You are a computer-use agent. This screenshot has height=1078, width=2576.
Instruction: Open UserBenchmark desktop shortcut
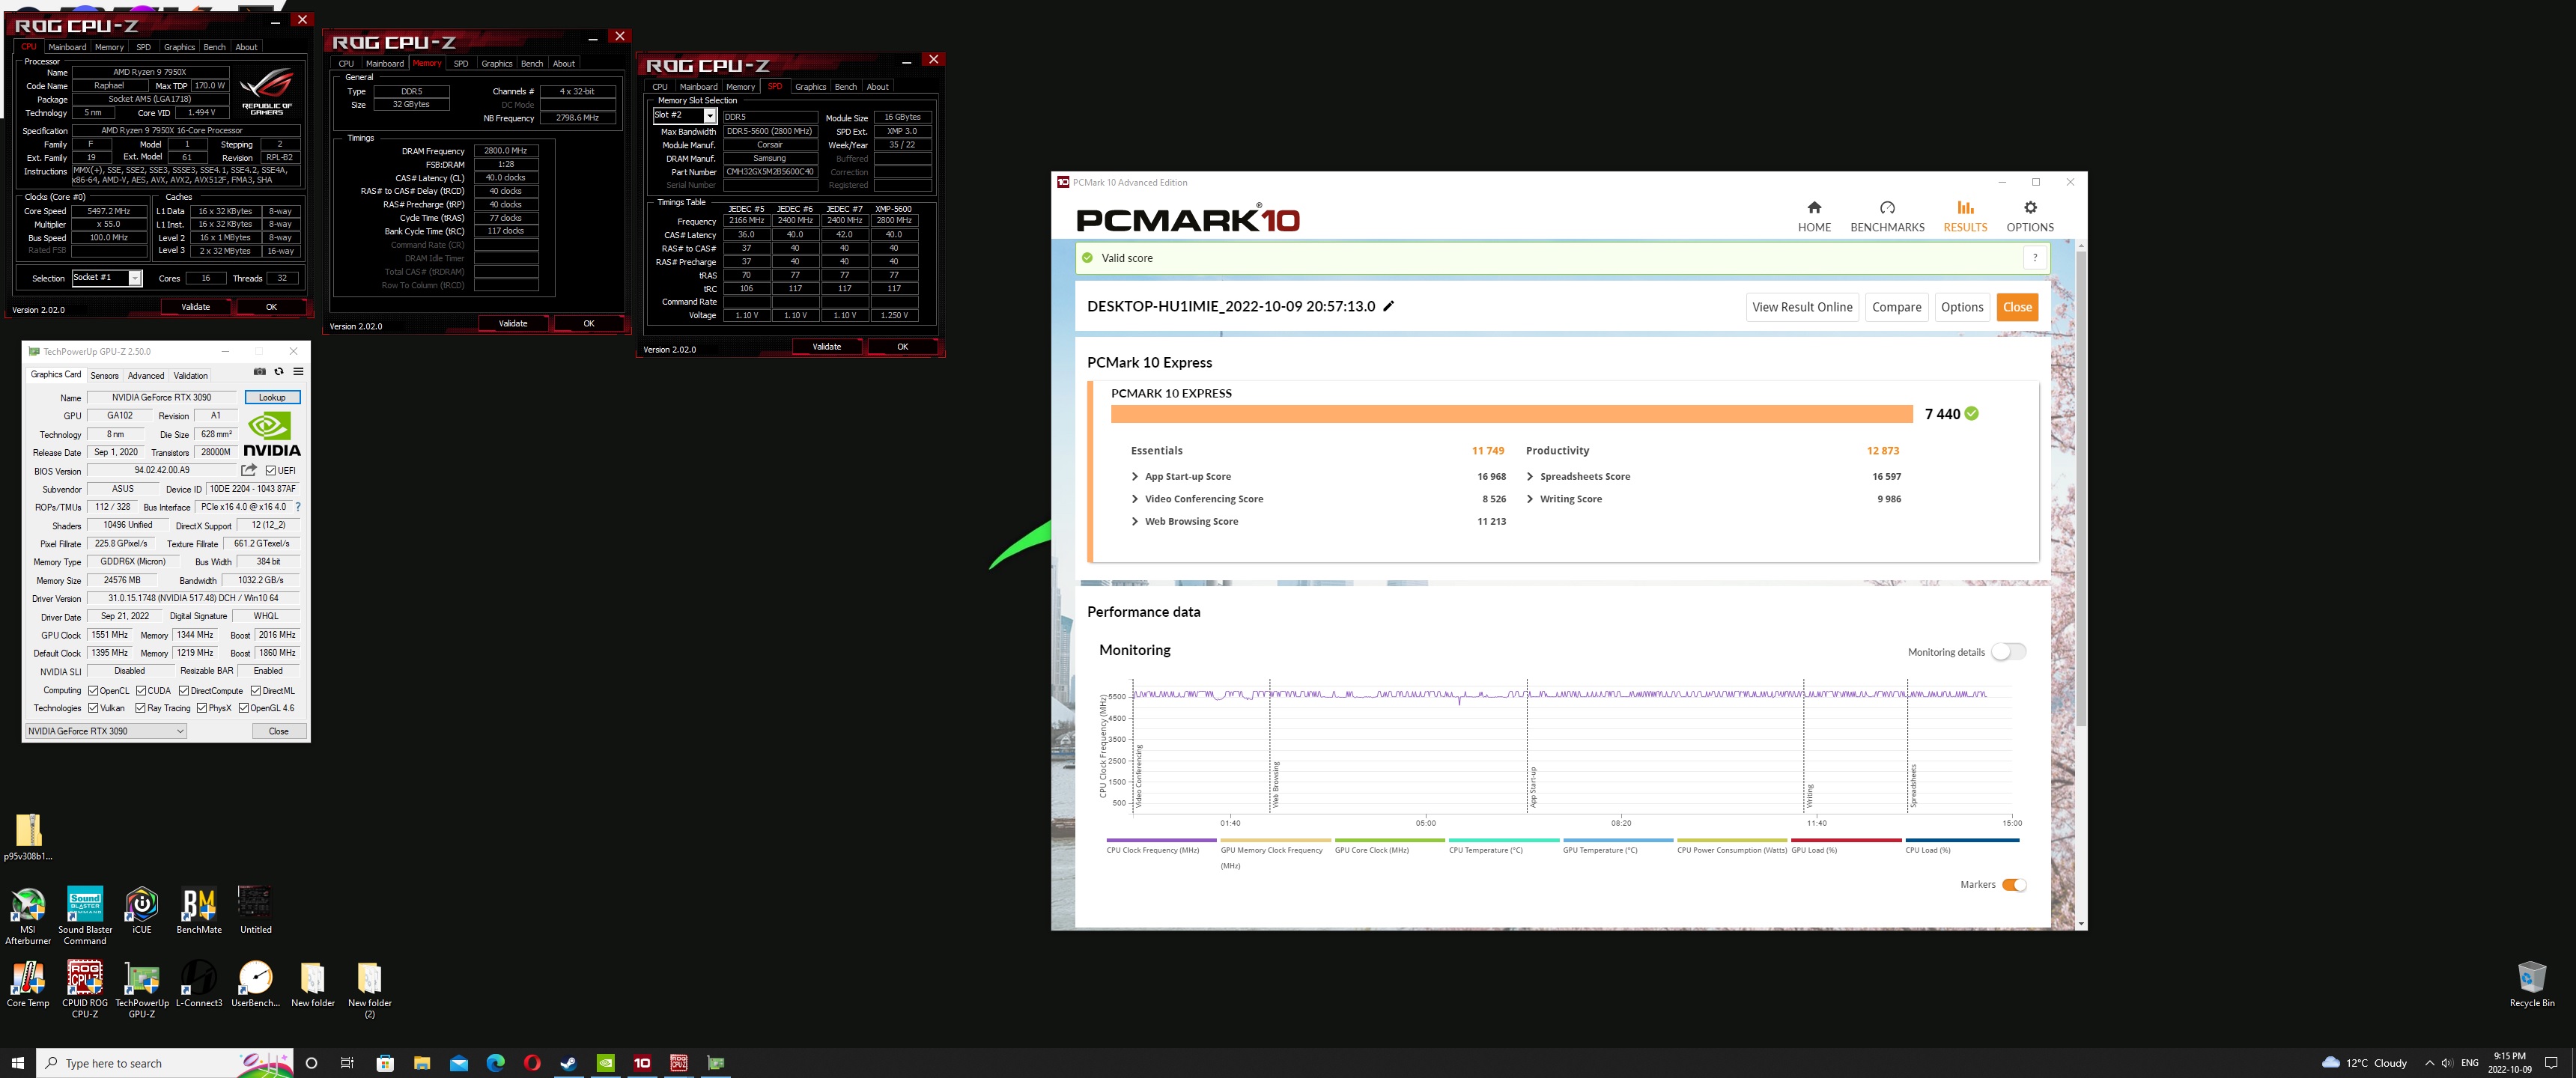(x=256, y=983)
